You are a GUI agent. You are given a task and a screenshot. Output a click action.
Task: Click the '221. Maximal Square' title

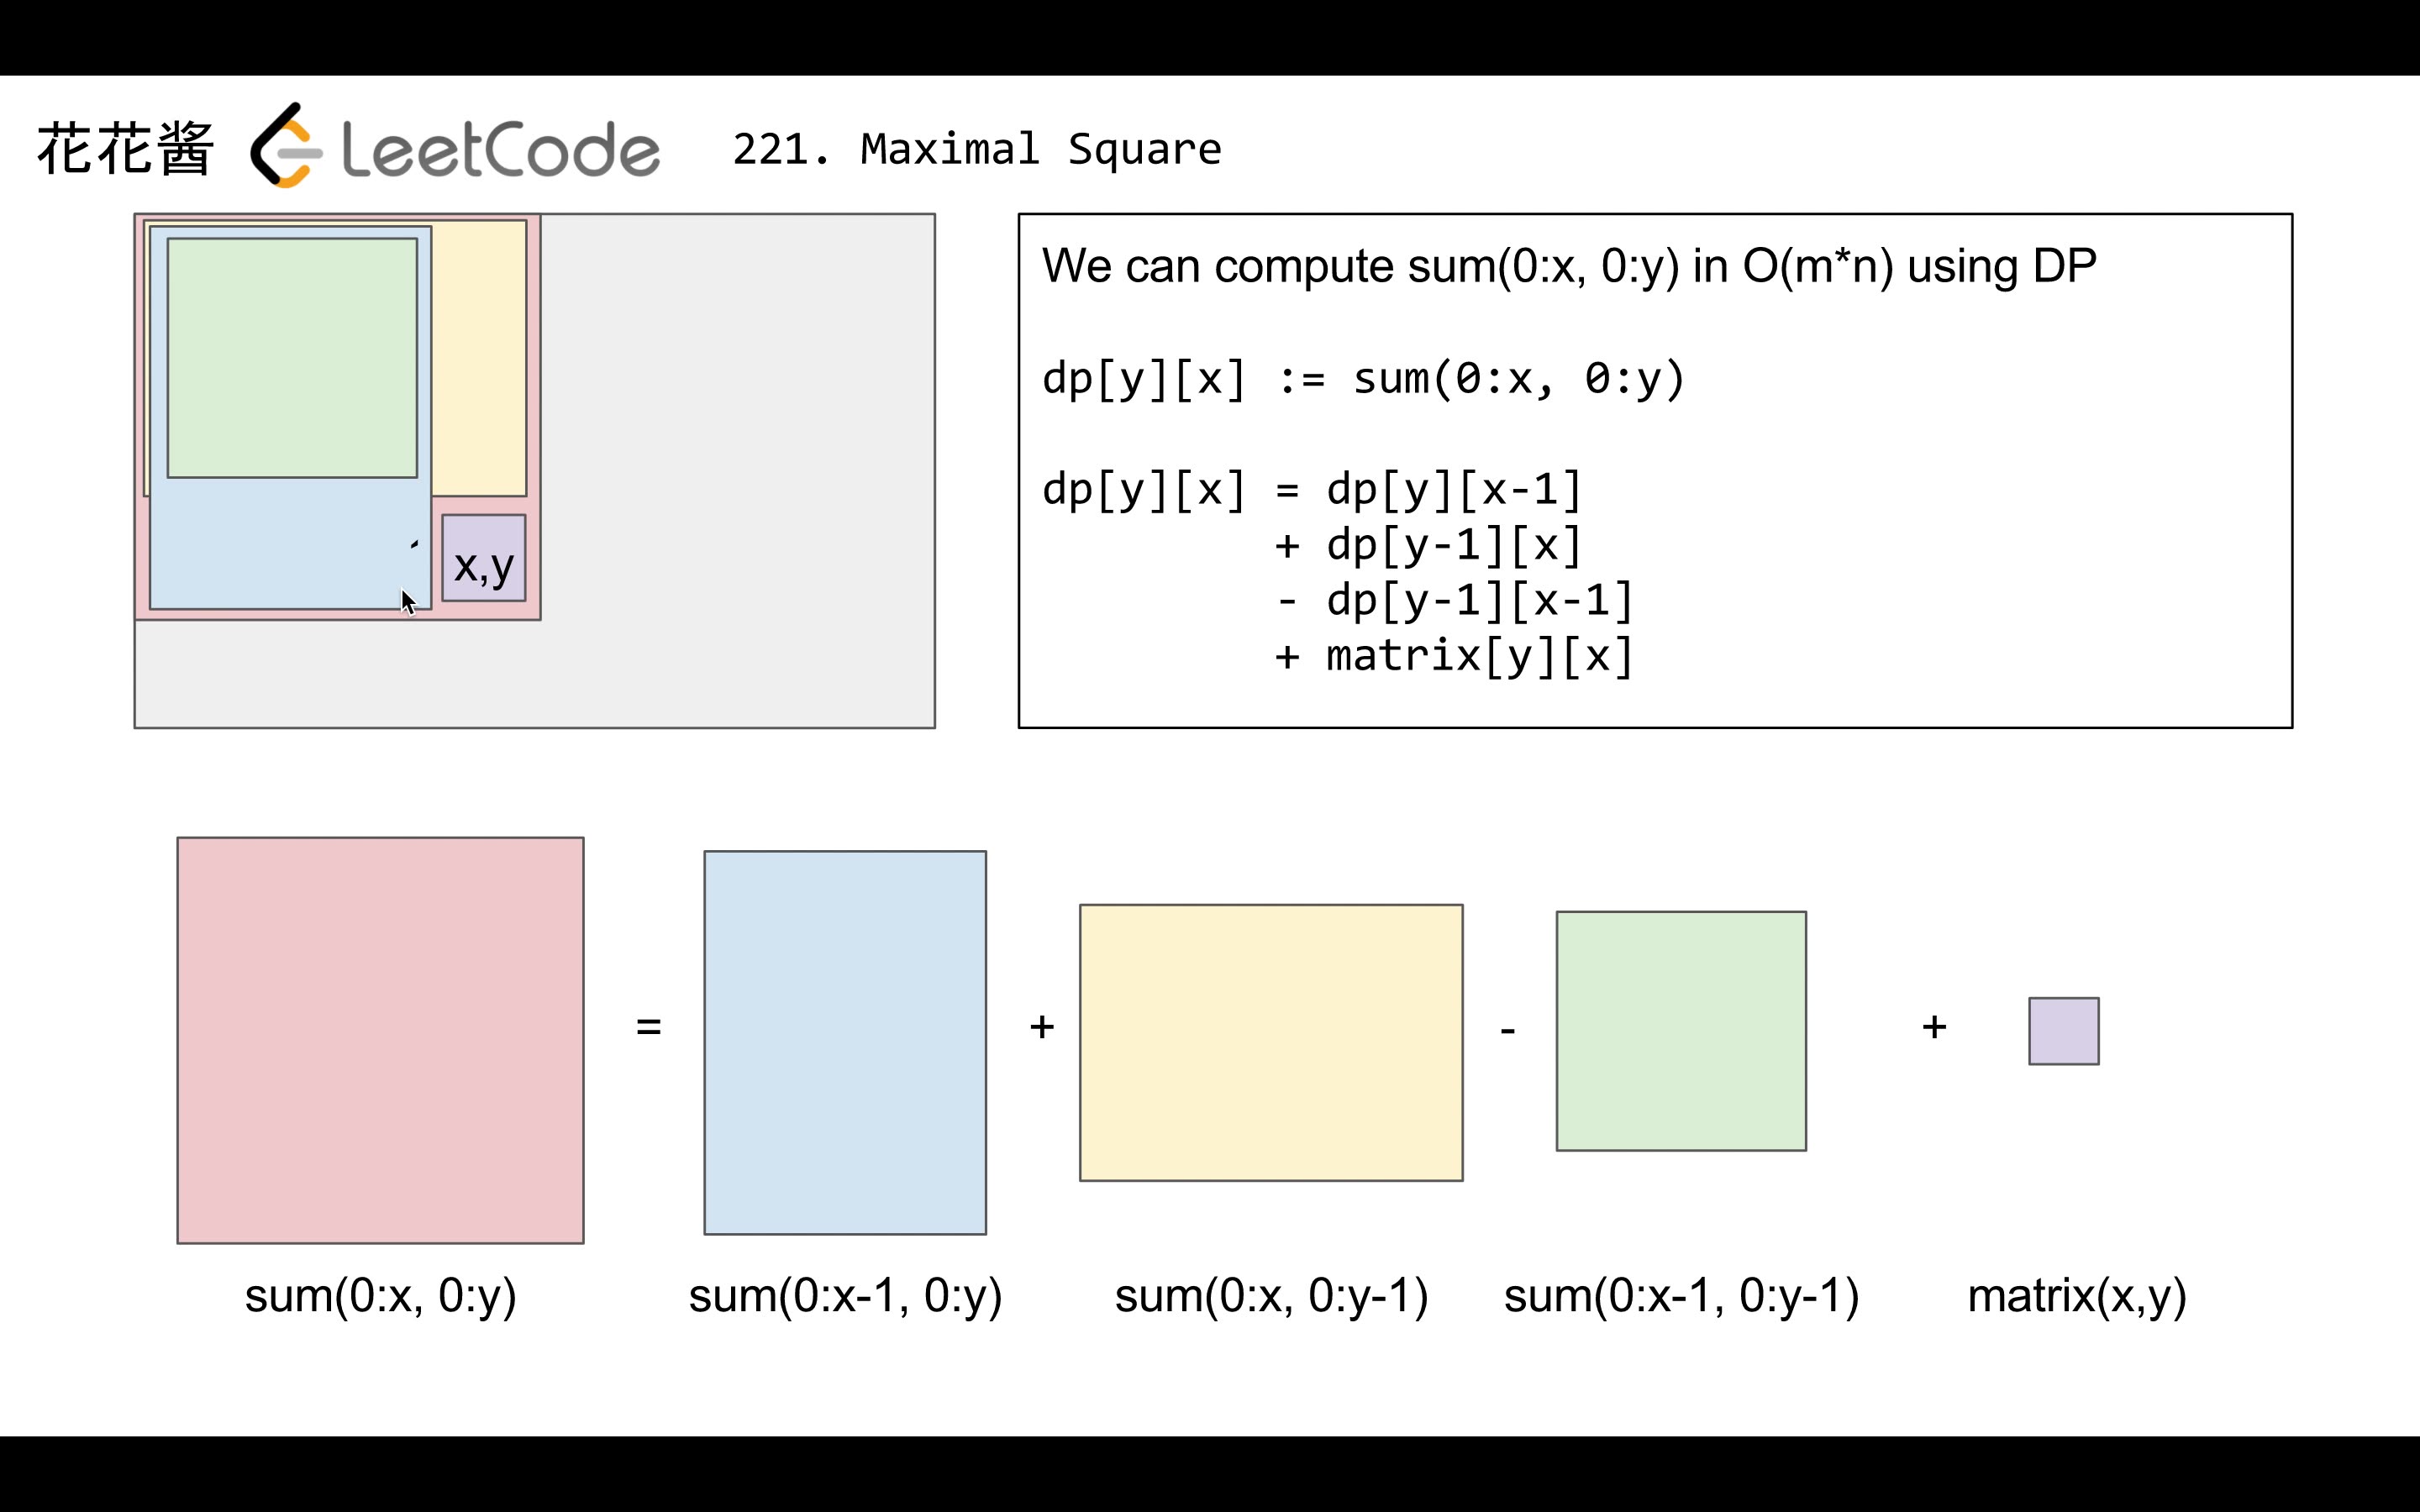click(x=977, y=149)
